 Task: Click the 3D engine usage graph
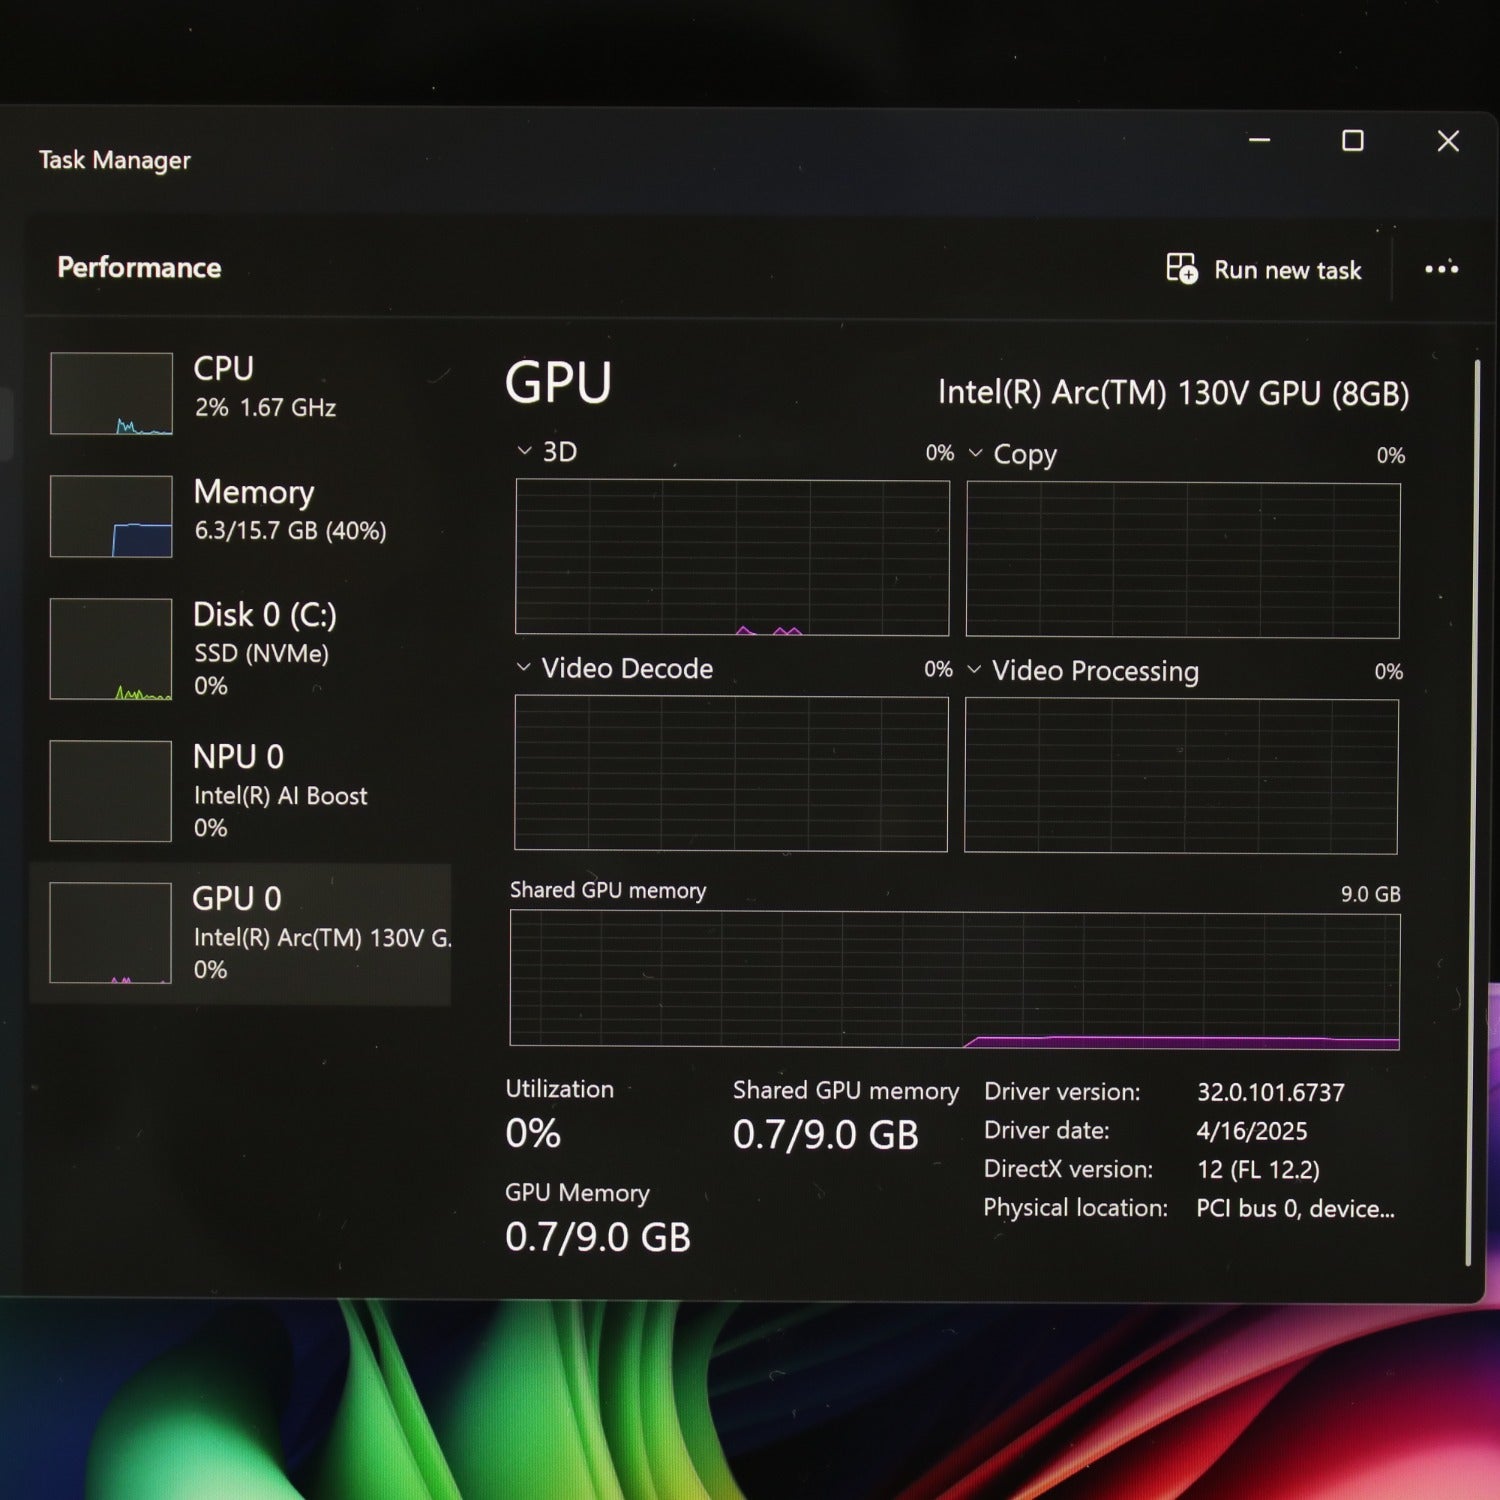pos(732,557)
